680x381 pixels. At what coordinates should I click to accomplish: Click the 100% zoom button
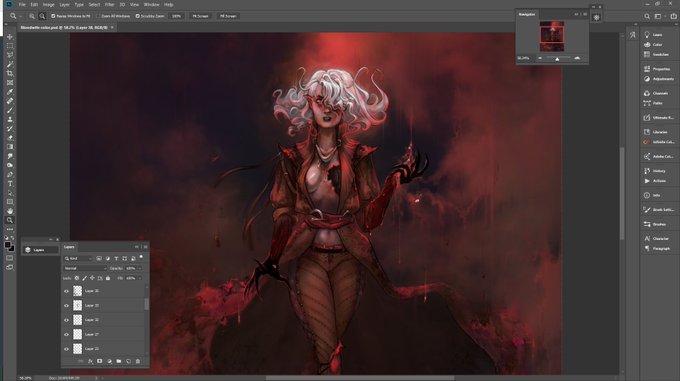[176, 16]
